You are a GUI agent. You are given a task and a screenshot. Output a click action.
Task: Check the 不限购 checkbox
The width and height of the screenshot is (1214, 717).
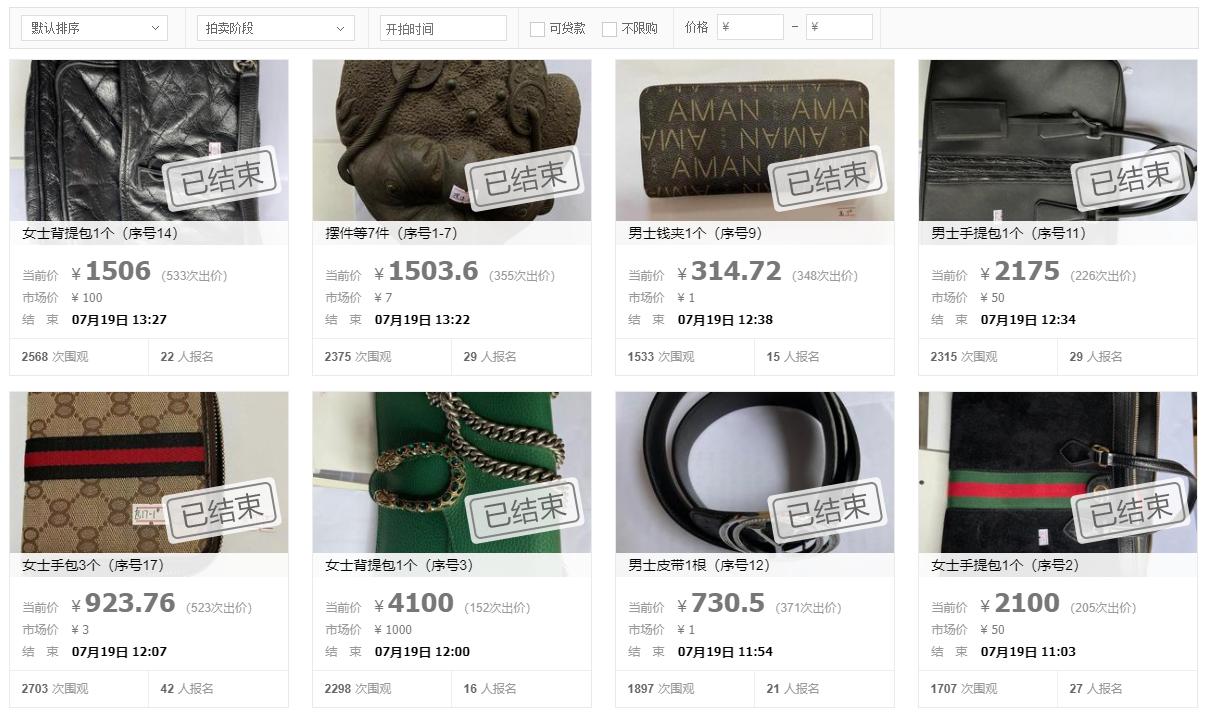tap(609, 29)
